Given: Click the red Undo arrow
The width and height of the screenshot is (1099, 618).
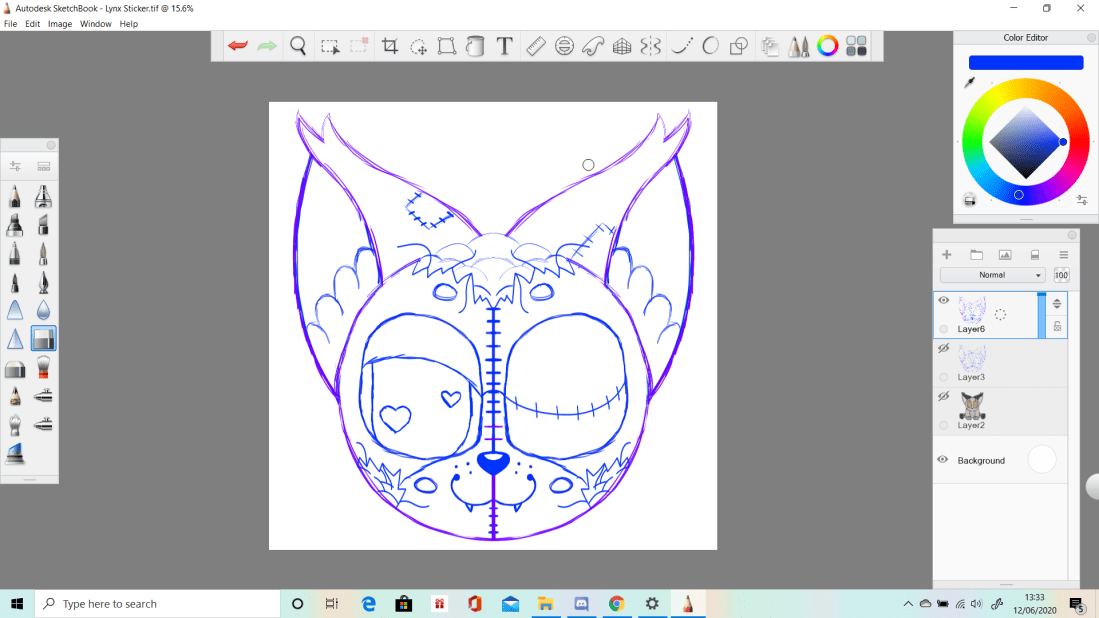Looking at the screenshot, I should [238, 46].
